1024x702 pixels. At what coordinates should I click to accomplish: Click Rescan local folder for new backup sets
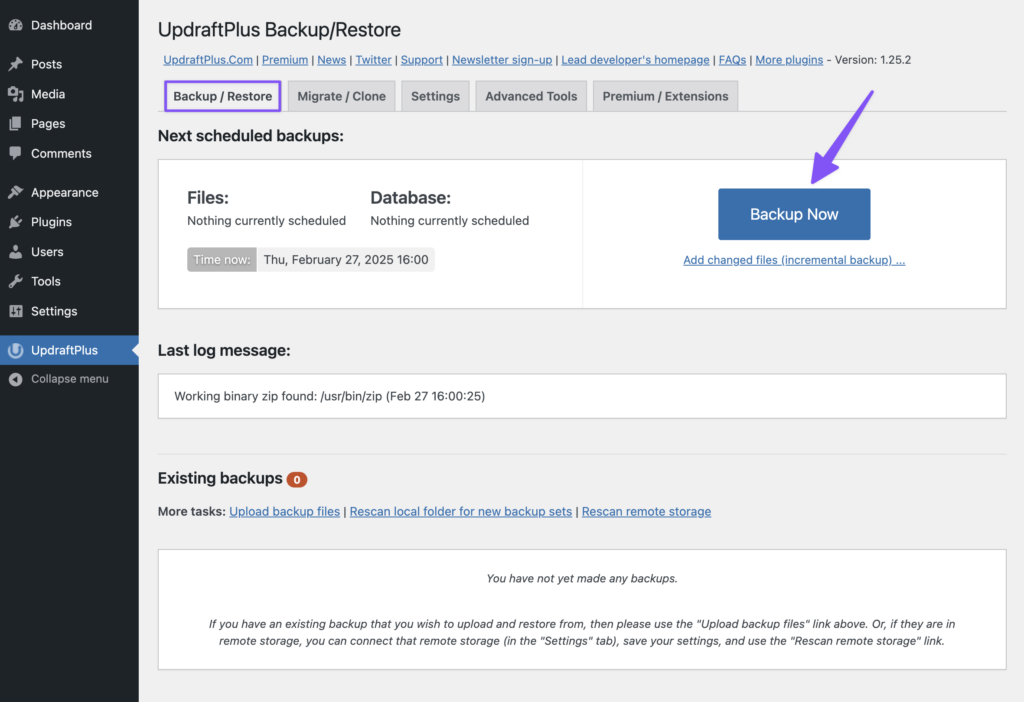(x=461, y=511)
